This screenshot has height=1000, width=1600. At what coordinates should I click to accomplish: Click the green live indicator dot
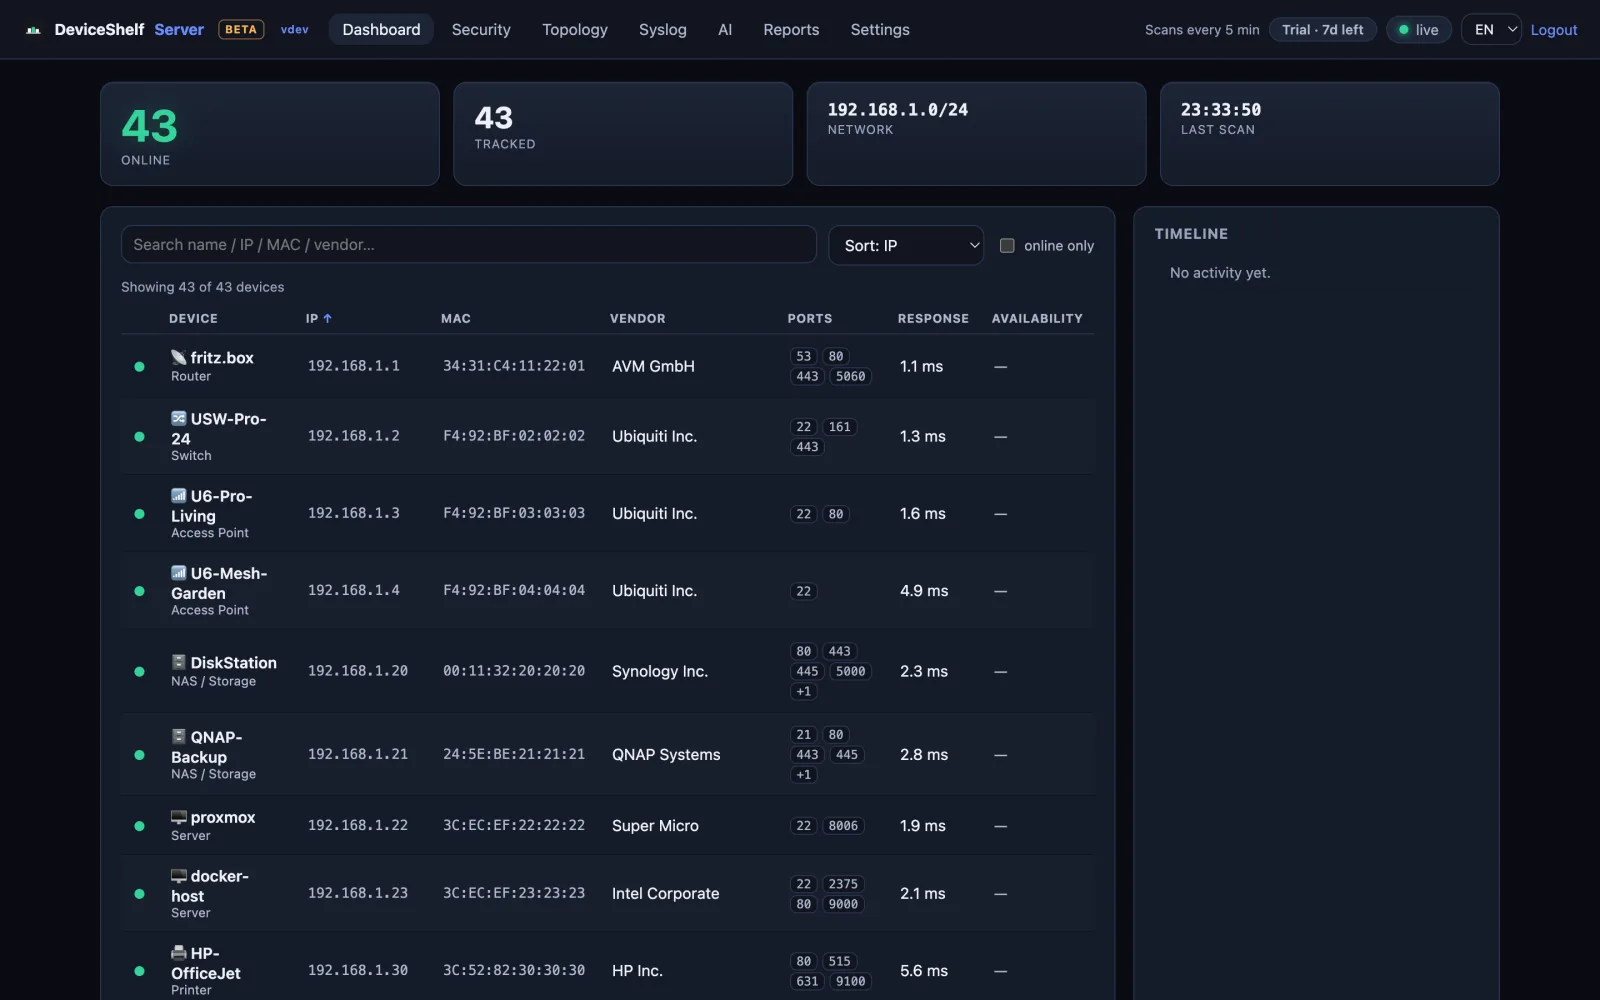(x=1404, y=30)
